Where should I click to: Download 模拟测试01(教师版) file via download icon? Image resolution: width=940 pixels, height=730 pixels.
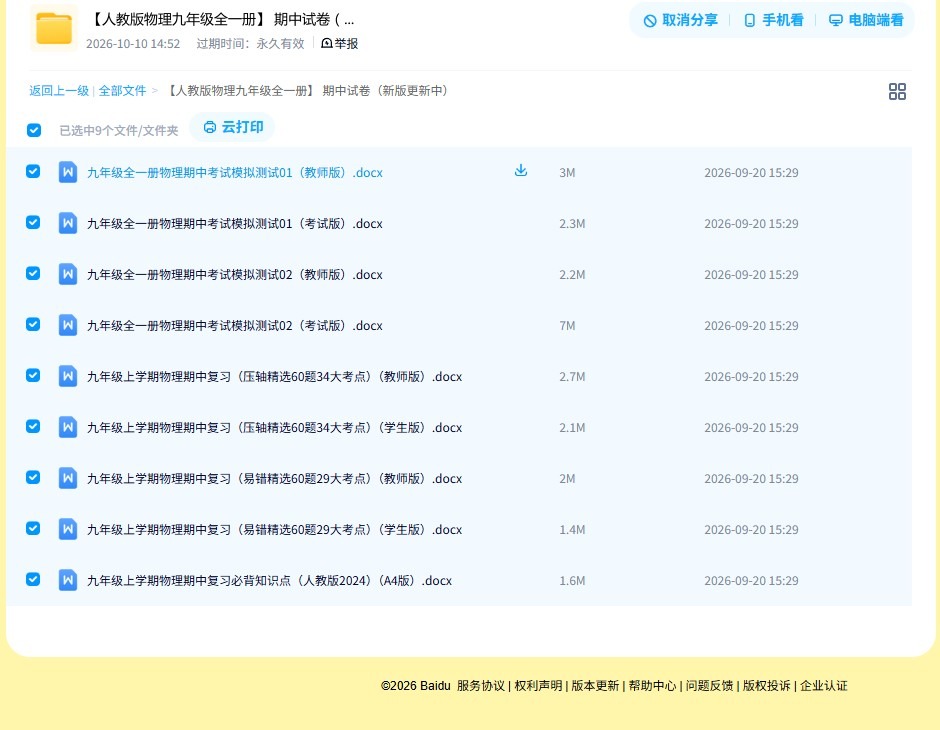click(521, 171)
